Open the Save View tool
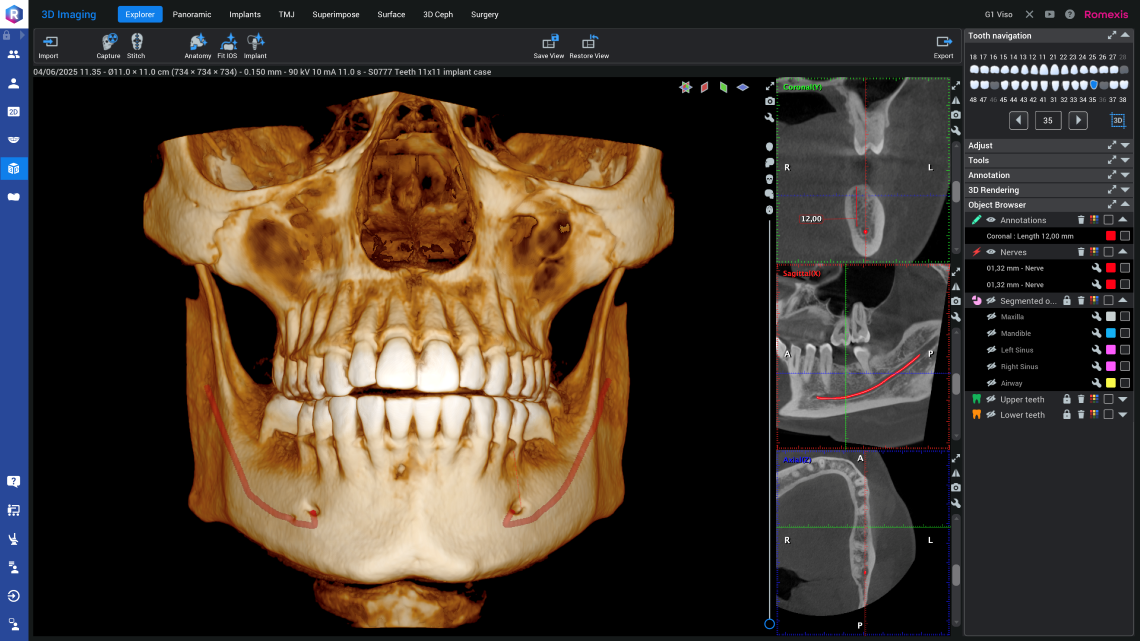 pyautogui.click(x=549, y=42)
